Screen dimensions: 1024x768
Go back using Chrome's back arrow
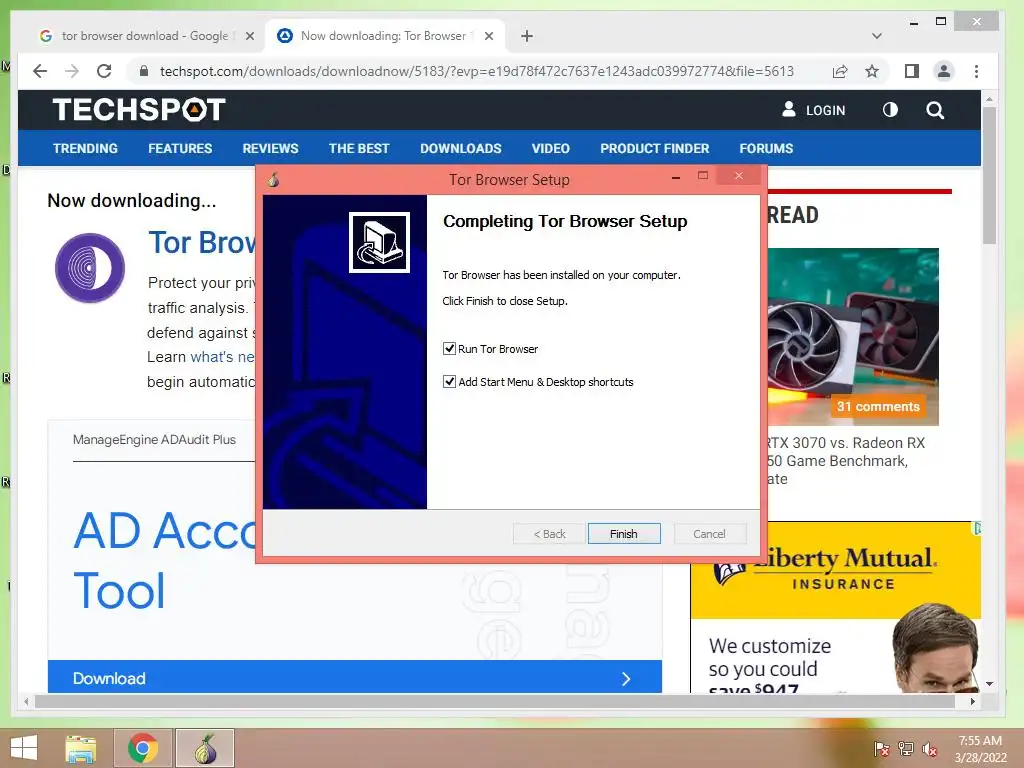pyautogui.click(x=40, y=71)
